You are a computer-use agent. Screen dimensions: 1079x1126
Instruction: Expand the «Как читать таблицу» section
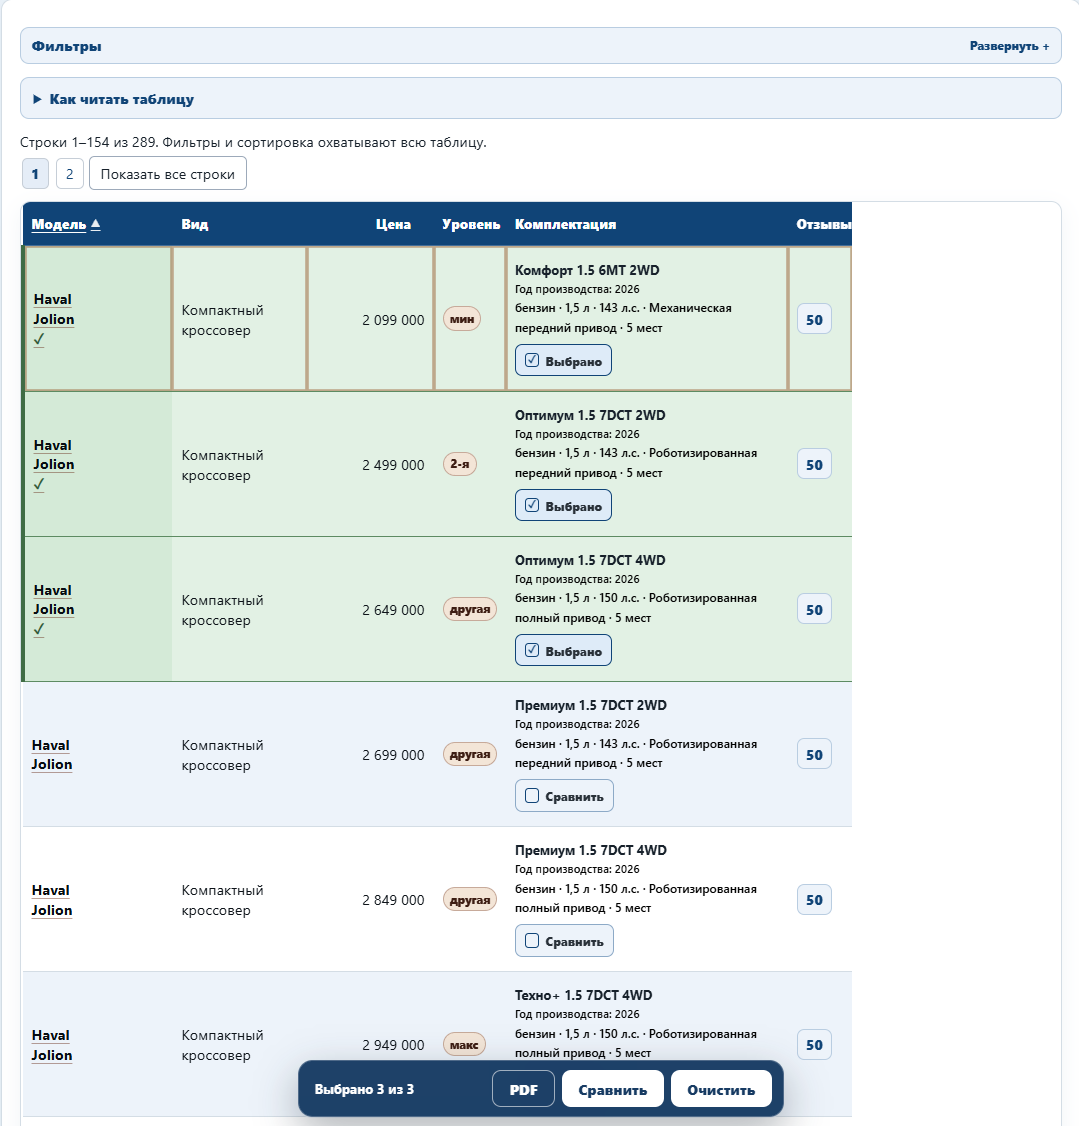tap(541, 99)
